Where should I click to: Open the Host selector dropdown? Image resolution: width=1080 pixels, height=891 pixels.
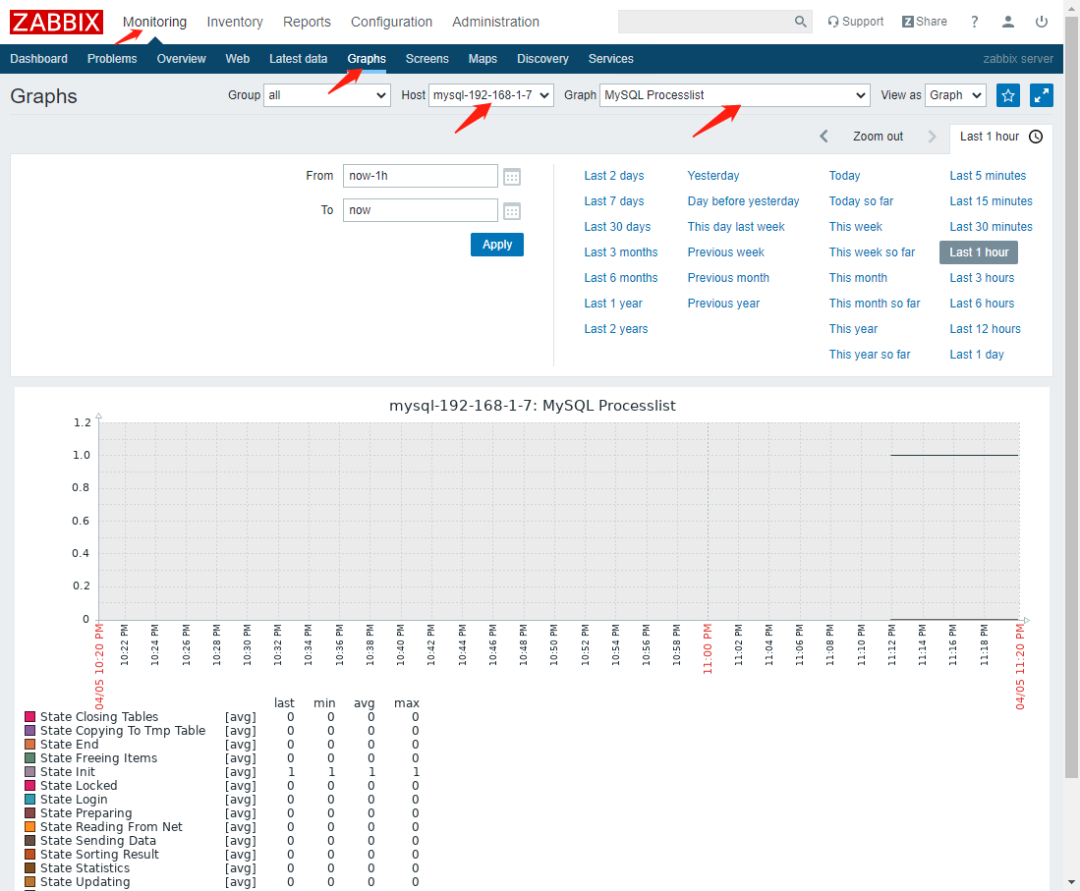pyautogui.click(x=491, y=95)
